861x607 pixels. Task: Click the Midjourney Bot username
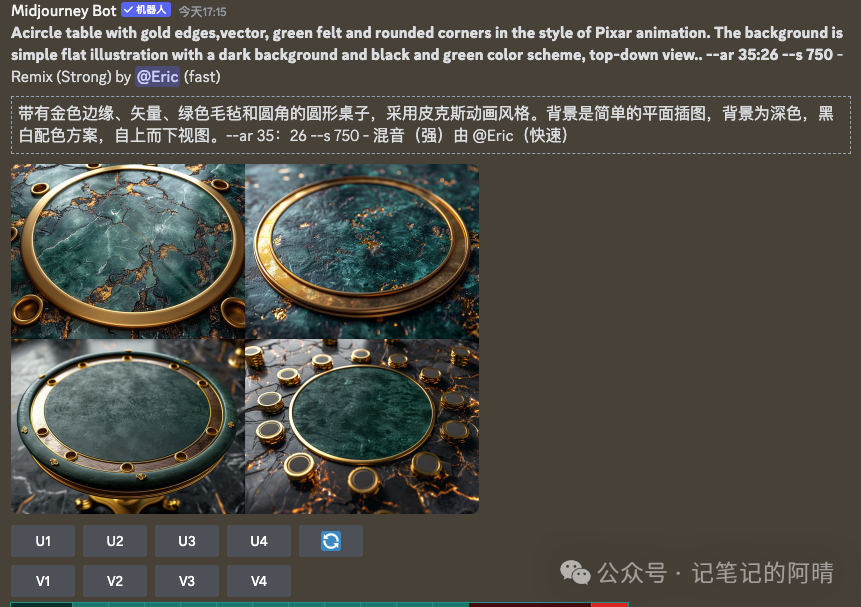point(64,10)
